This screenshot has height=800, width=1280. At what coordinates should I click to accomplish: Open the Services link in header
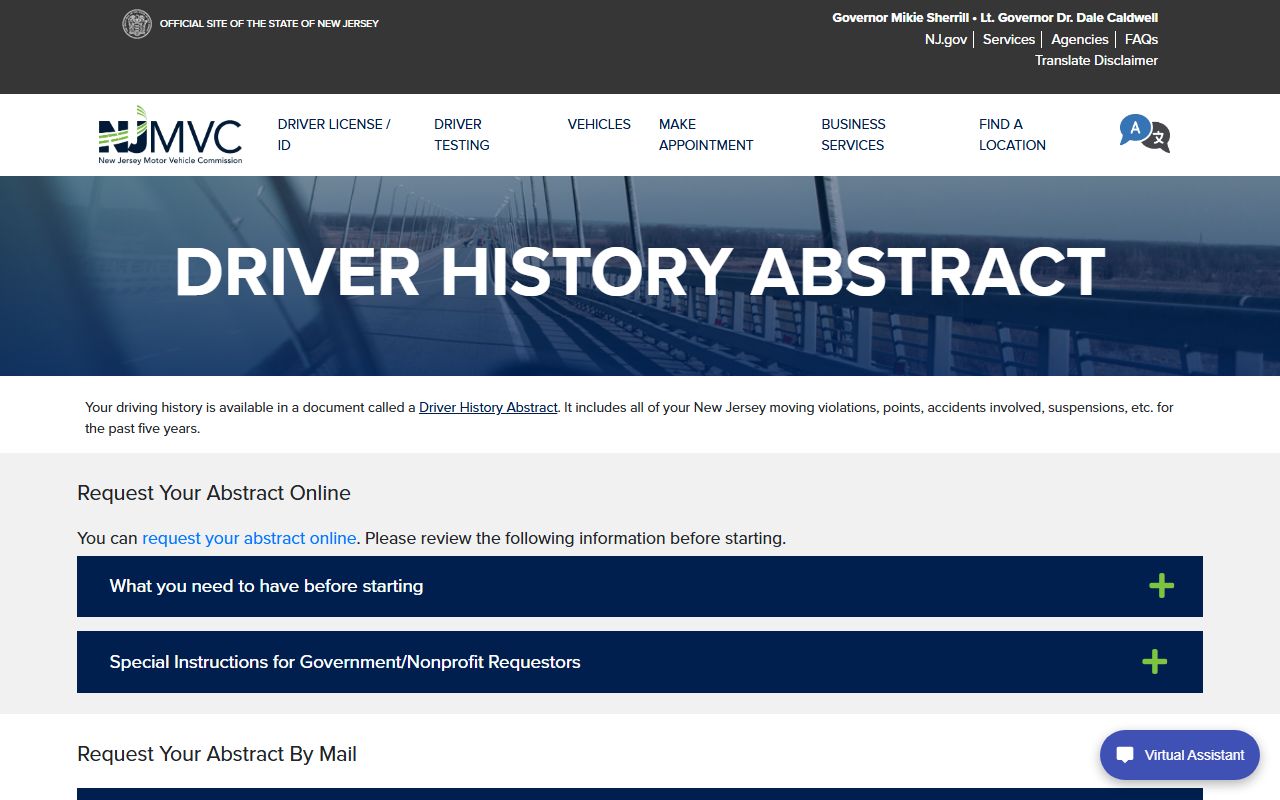pos(1008,39)
